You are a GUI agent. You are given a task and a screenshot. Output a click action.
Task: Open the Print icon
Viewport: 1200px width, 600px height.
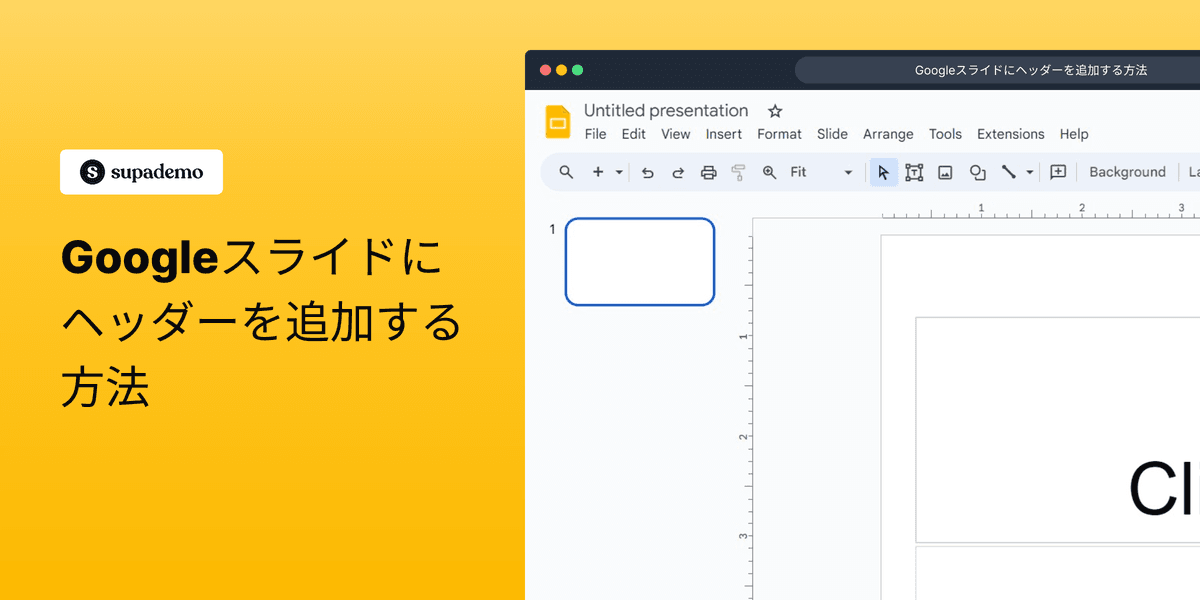click(709, 172)
